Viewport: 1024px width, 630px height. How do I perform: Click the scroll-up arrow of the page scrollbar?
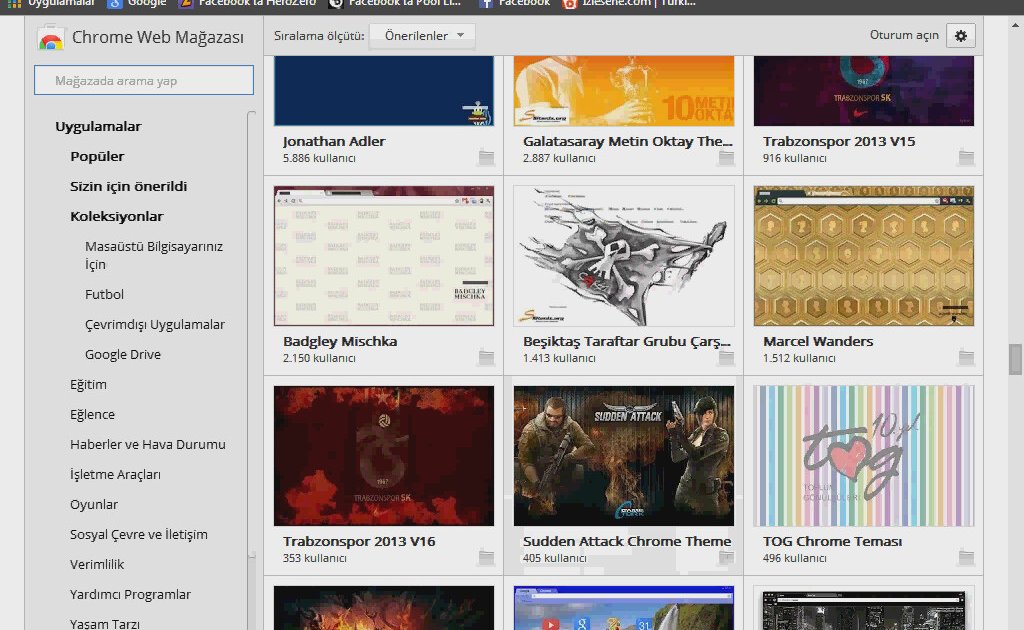coord(1015,25)
